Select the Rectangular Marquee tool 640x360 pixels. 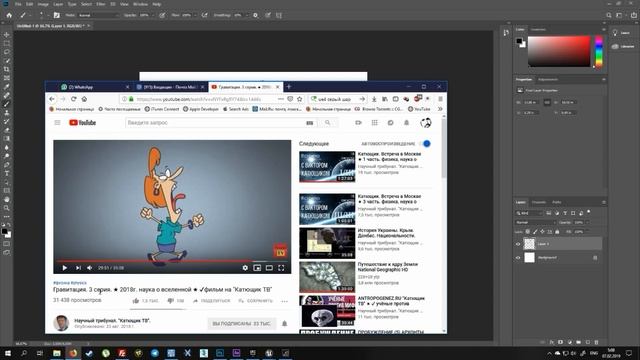click(7, 43)
